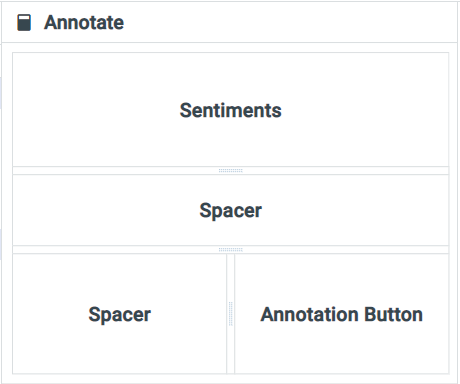Click empty area beneath Sentiments label
Viewport: 460px width, 384px height.
pos(231,143)
